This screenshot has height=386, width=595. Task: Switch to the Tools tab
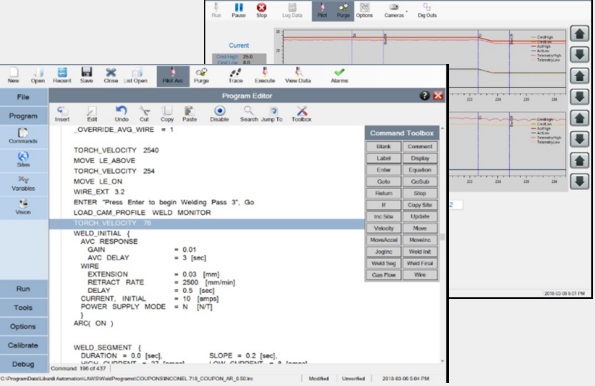[24, 307]
